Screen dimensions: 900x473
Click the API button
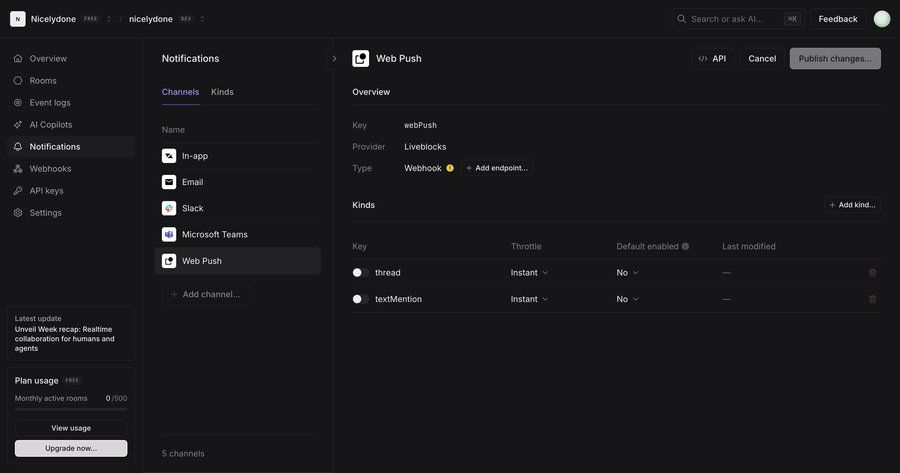pos(712,59)
